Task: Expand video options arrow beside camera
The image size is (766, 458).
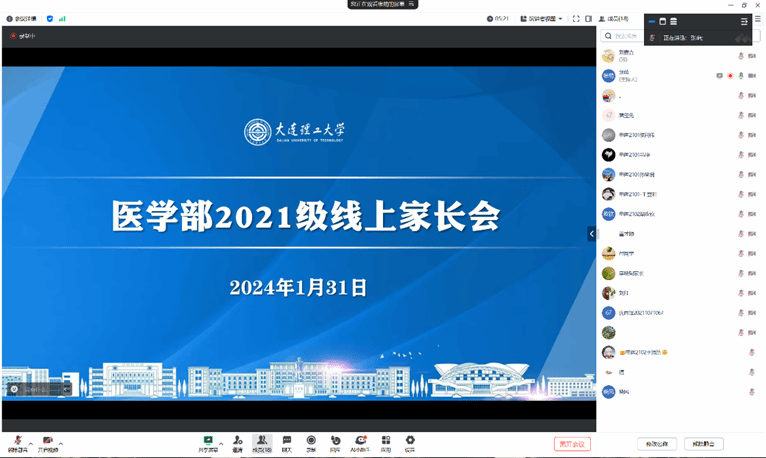Action: coord(61,443)
